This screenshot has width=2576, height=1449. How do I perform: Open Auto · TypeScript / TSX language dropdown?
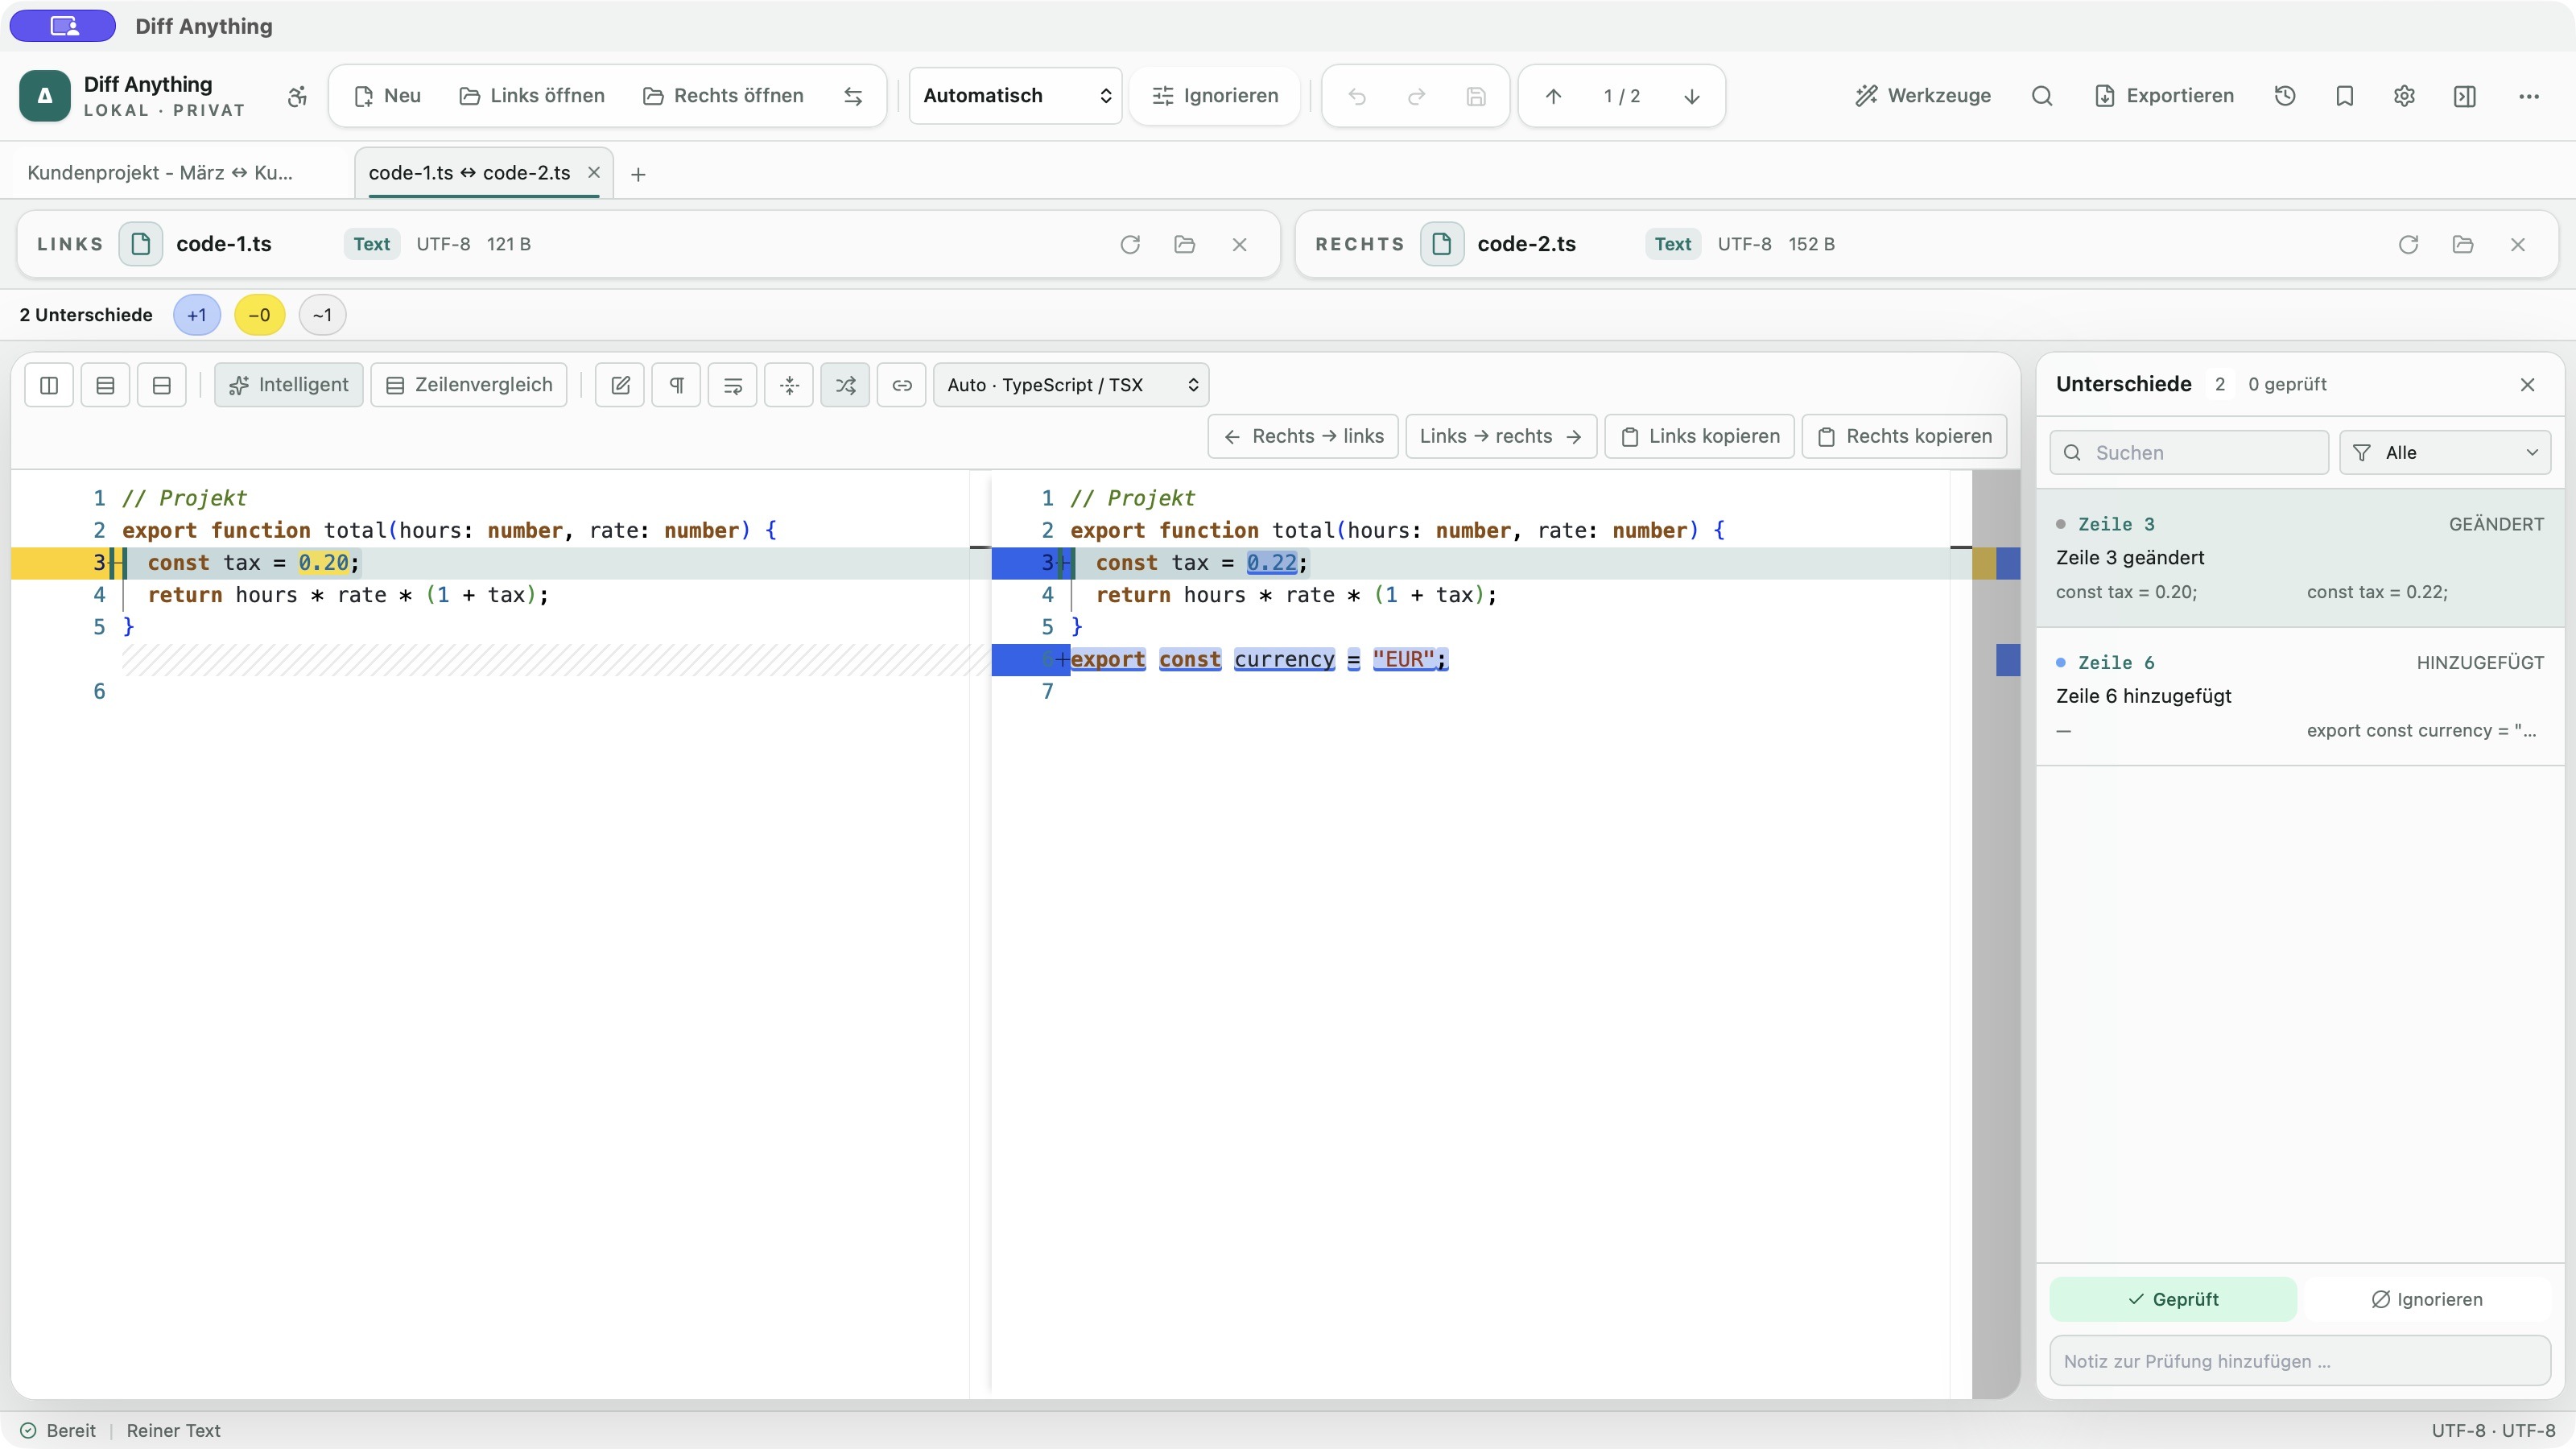[1071, 385]
